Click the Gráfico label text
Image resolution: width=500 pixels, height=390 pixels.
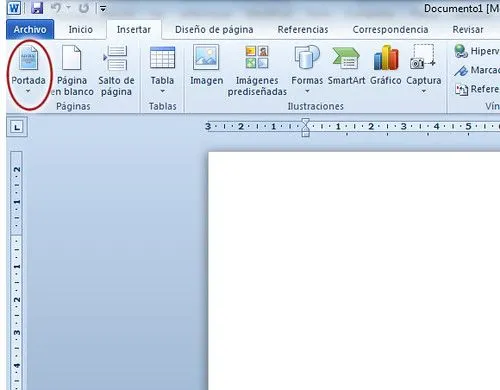coord(386,80)
